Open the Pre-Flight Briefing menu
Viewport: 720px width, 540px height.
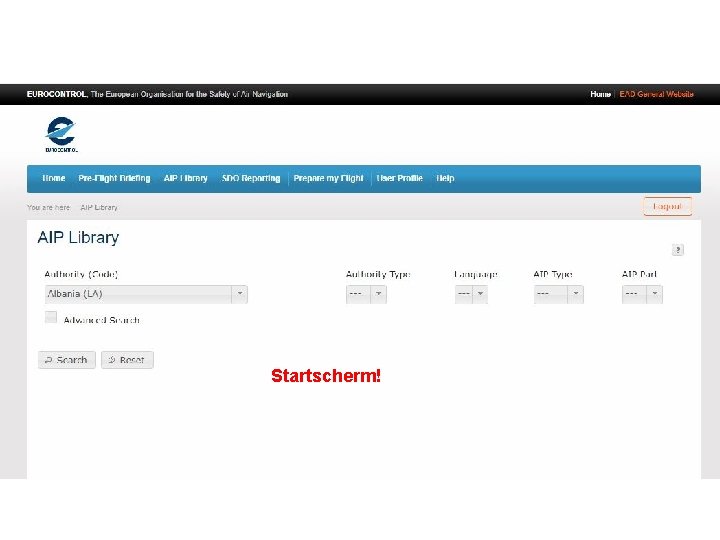pos(114,178)
